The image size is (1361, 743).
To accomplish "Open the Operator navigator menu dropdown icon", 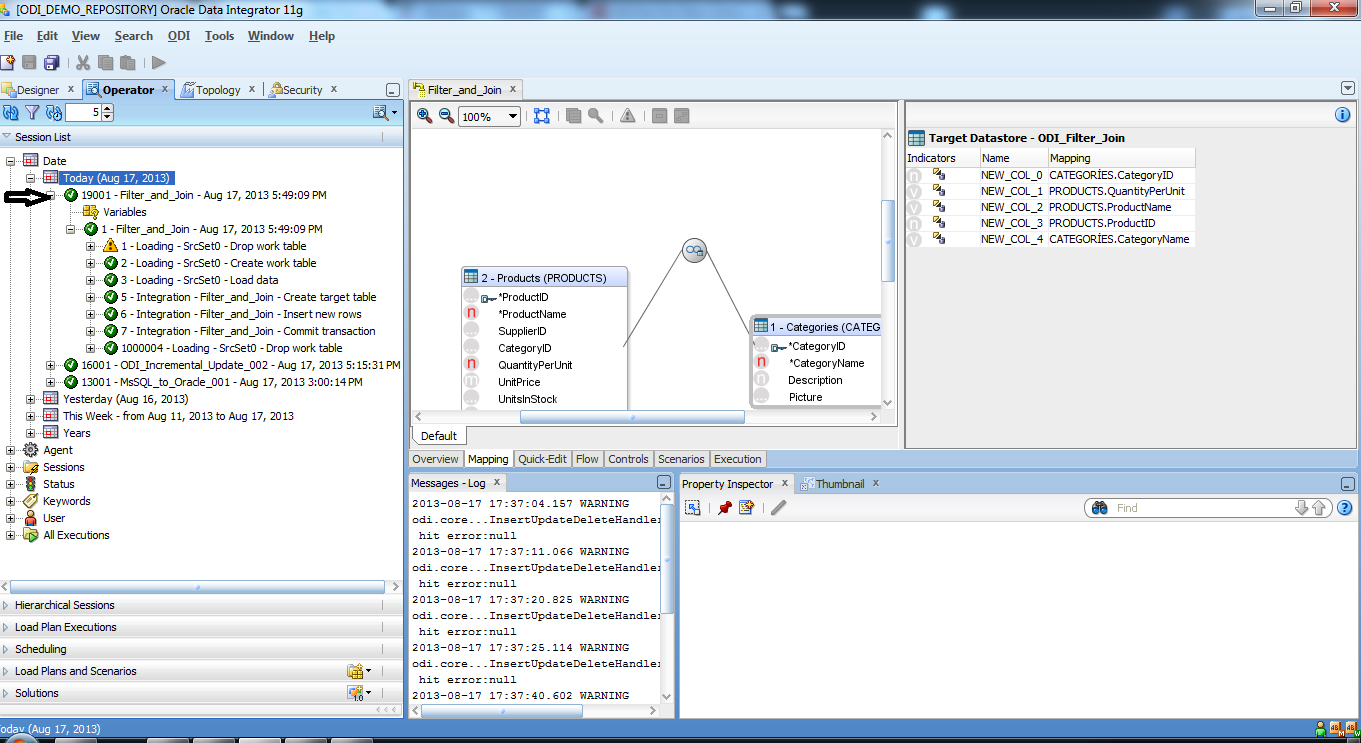I will pyautogui.click(x=385, y=113).
